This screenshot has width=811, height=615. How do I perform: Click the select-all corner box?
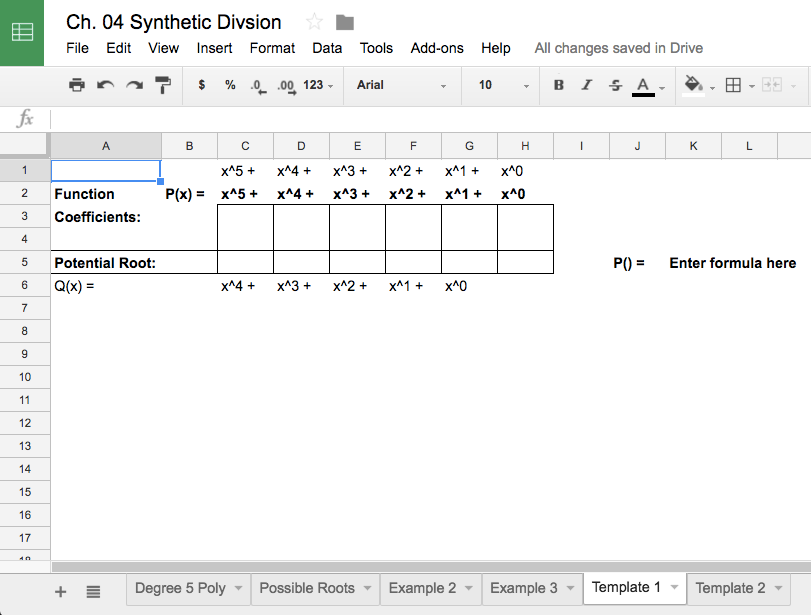[x=24, y=145]
